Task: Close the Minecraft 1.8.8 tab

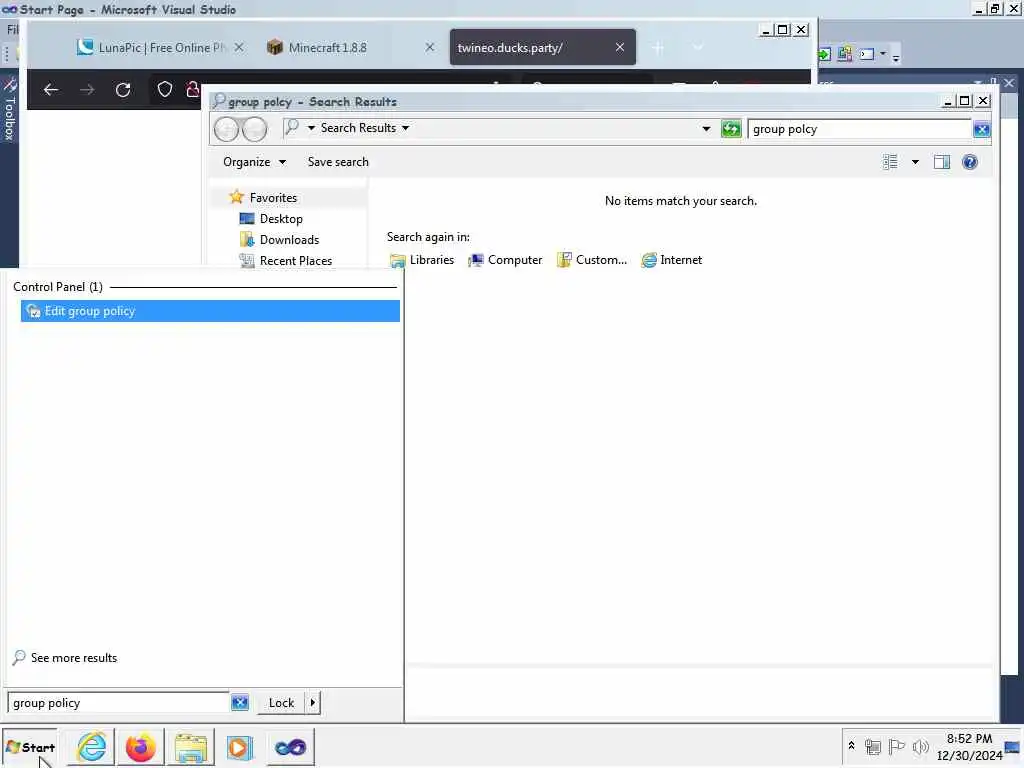Action: [430, 48]
